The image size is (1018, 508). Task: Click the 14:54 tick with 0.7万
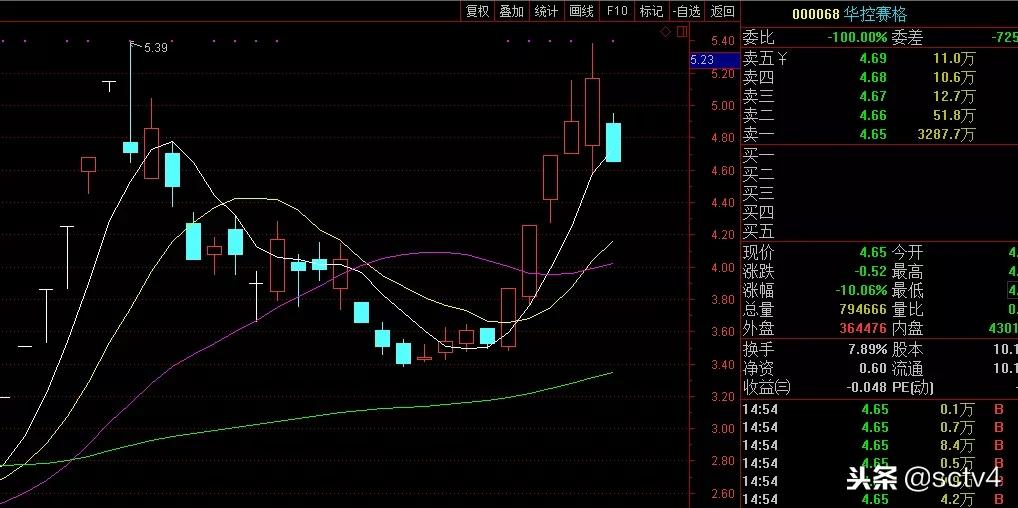click(880, 427)
